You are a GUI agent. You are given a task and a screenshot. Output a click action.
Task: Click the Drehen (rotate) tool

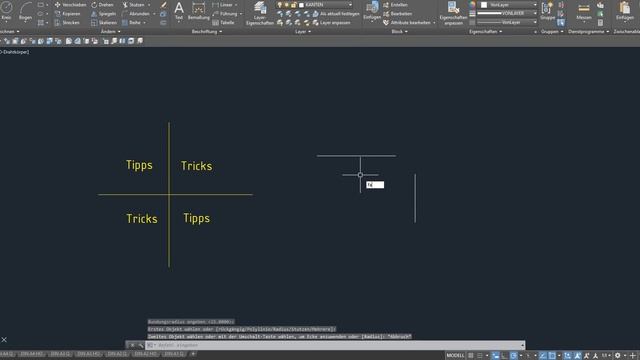coord(102,5)
